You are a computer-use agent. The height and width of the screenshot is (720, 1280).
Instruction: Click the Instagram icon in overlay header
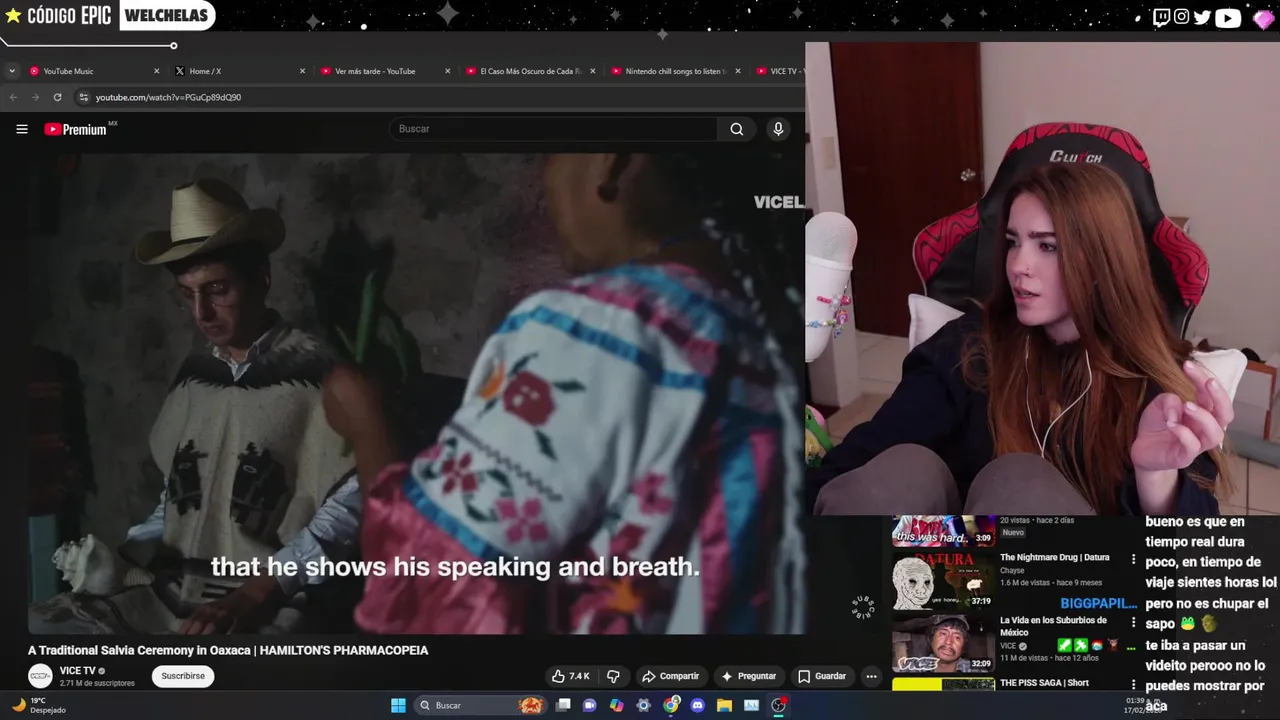[x=1182, y=17]
